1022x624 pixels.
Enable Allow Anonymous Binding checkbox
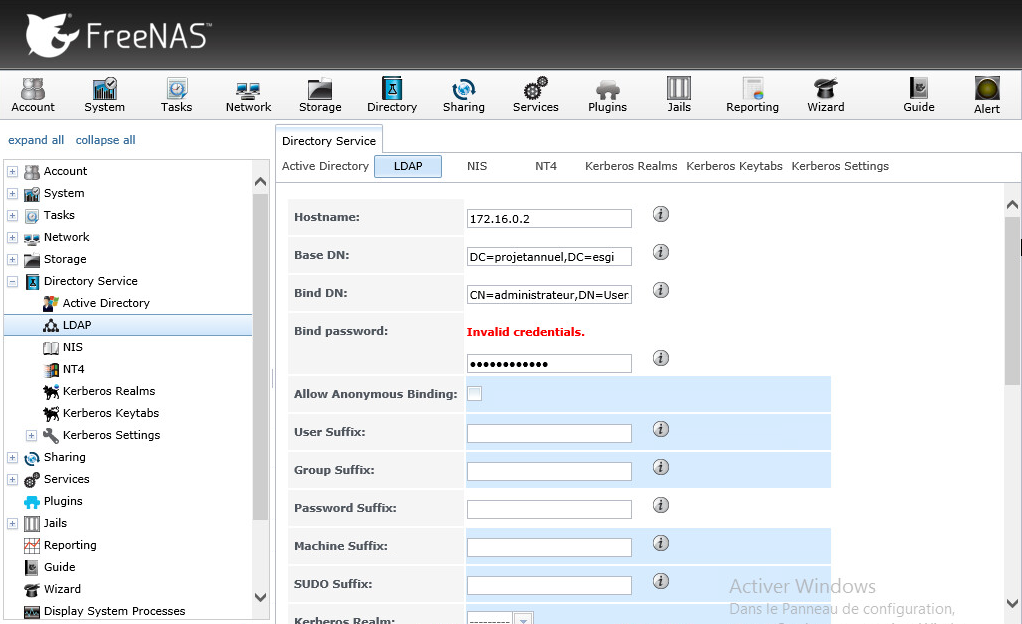[474, 393]
